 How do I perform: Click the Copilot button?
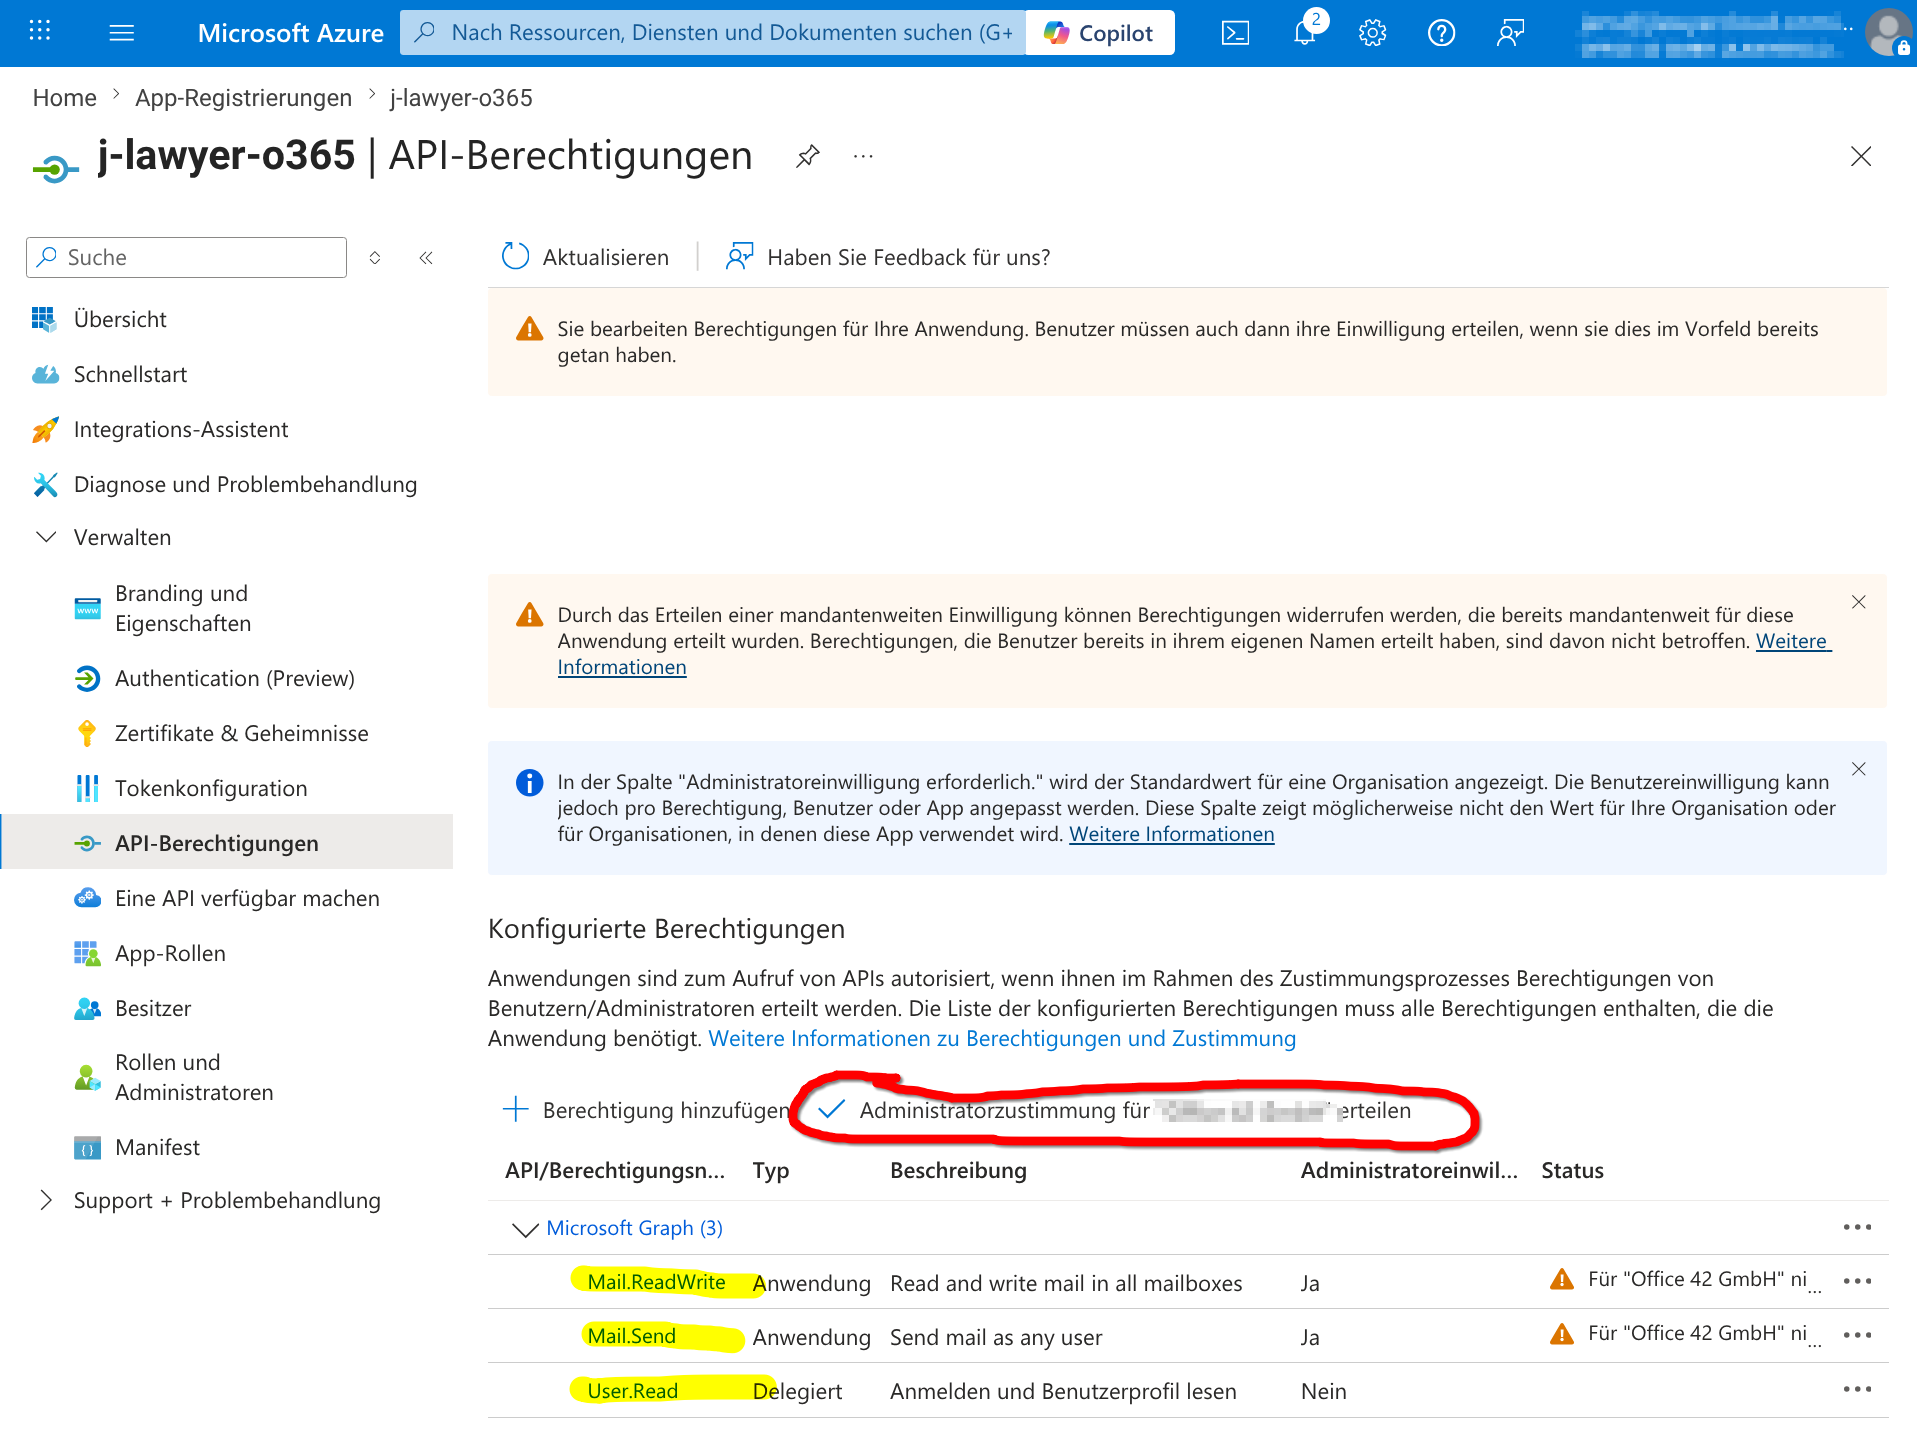click(1099, 33)
